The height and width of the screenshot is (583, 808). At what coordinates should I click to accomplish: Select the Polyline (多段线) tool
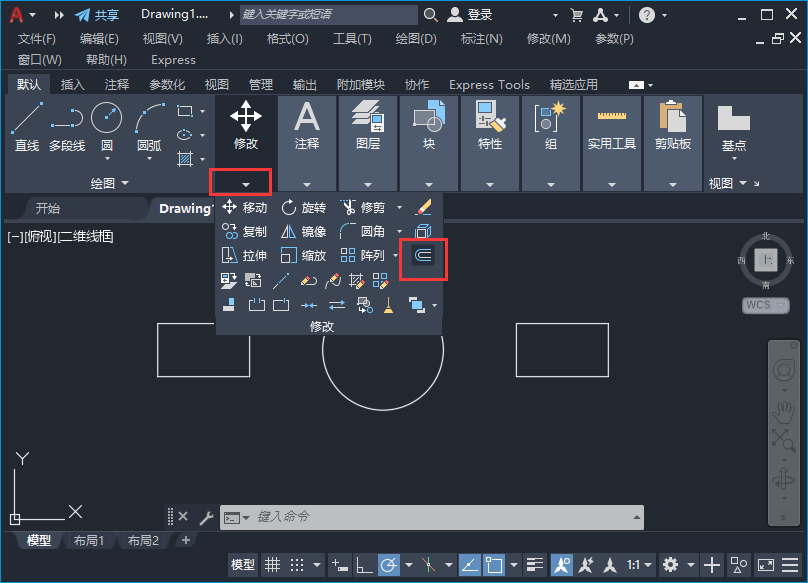67,127
